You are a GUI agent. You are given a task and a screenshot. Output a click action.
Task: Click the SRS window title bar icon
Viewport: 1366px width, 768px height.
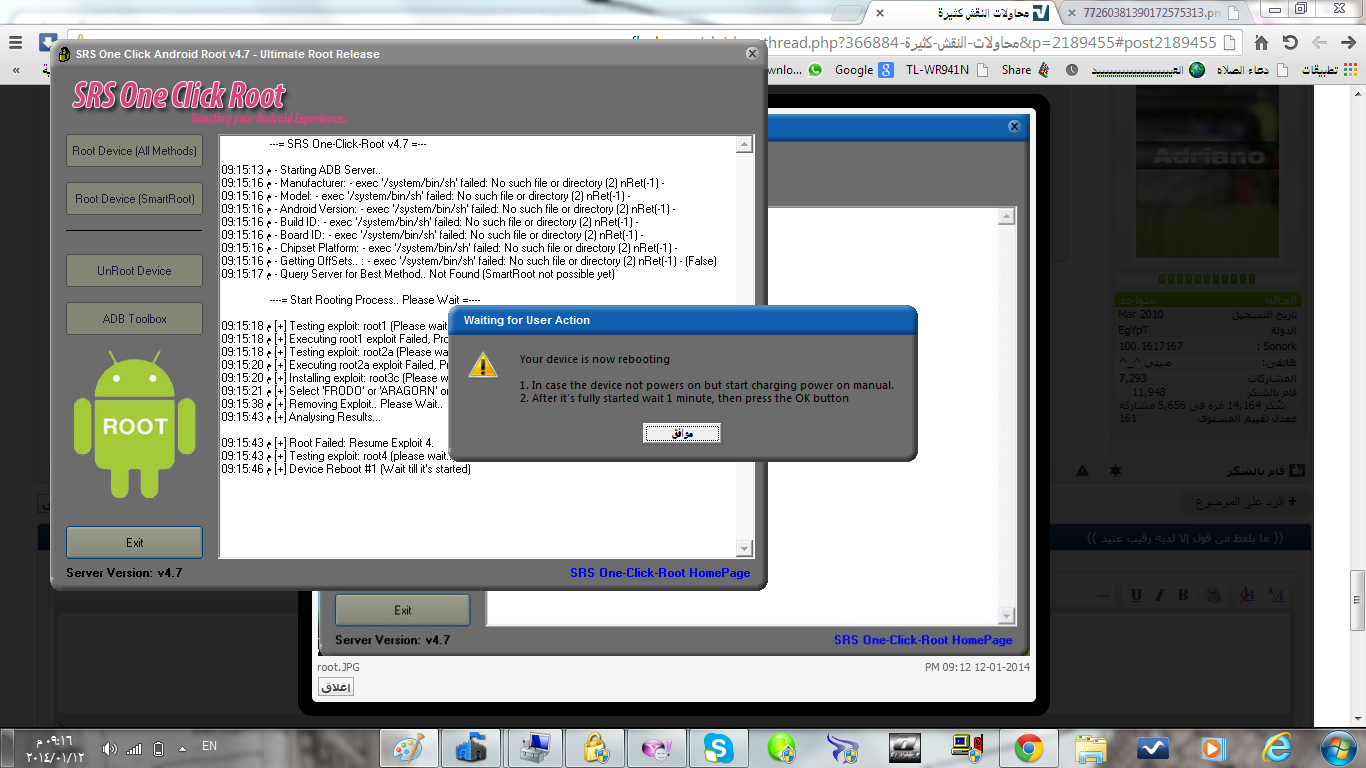click(63, 54)
